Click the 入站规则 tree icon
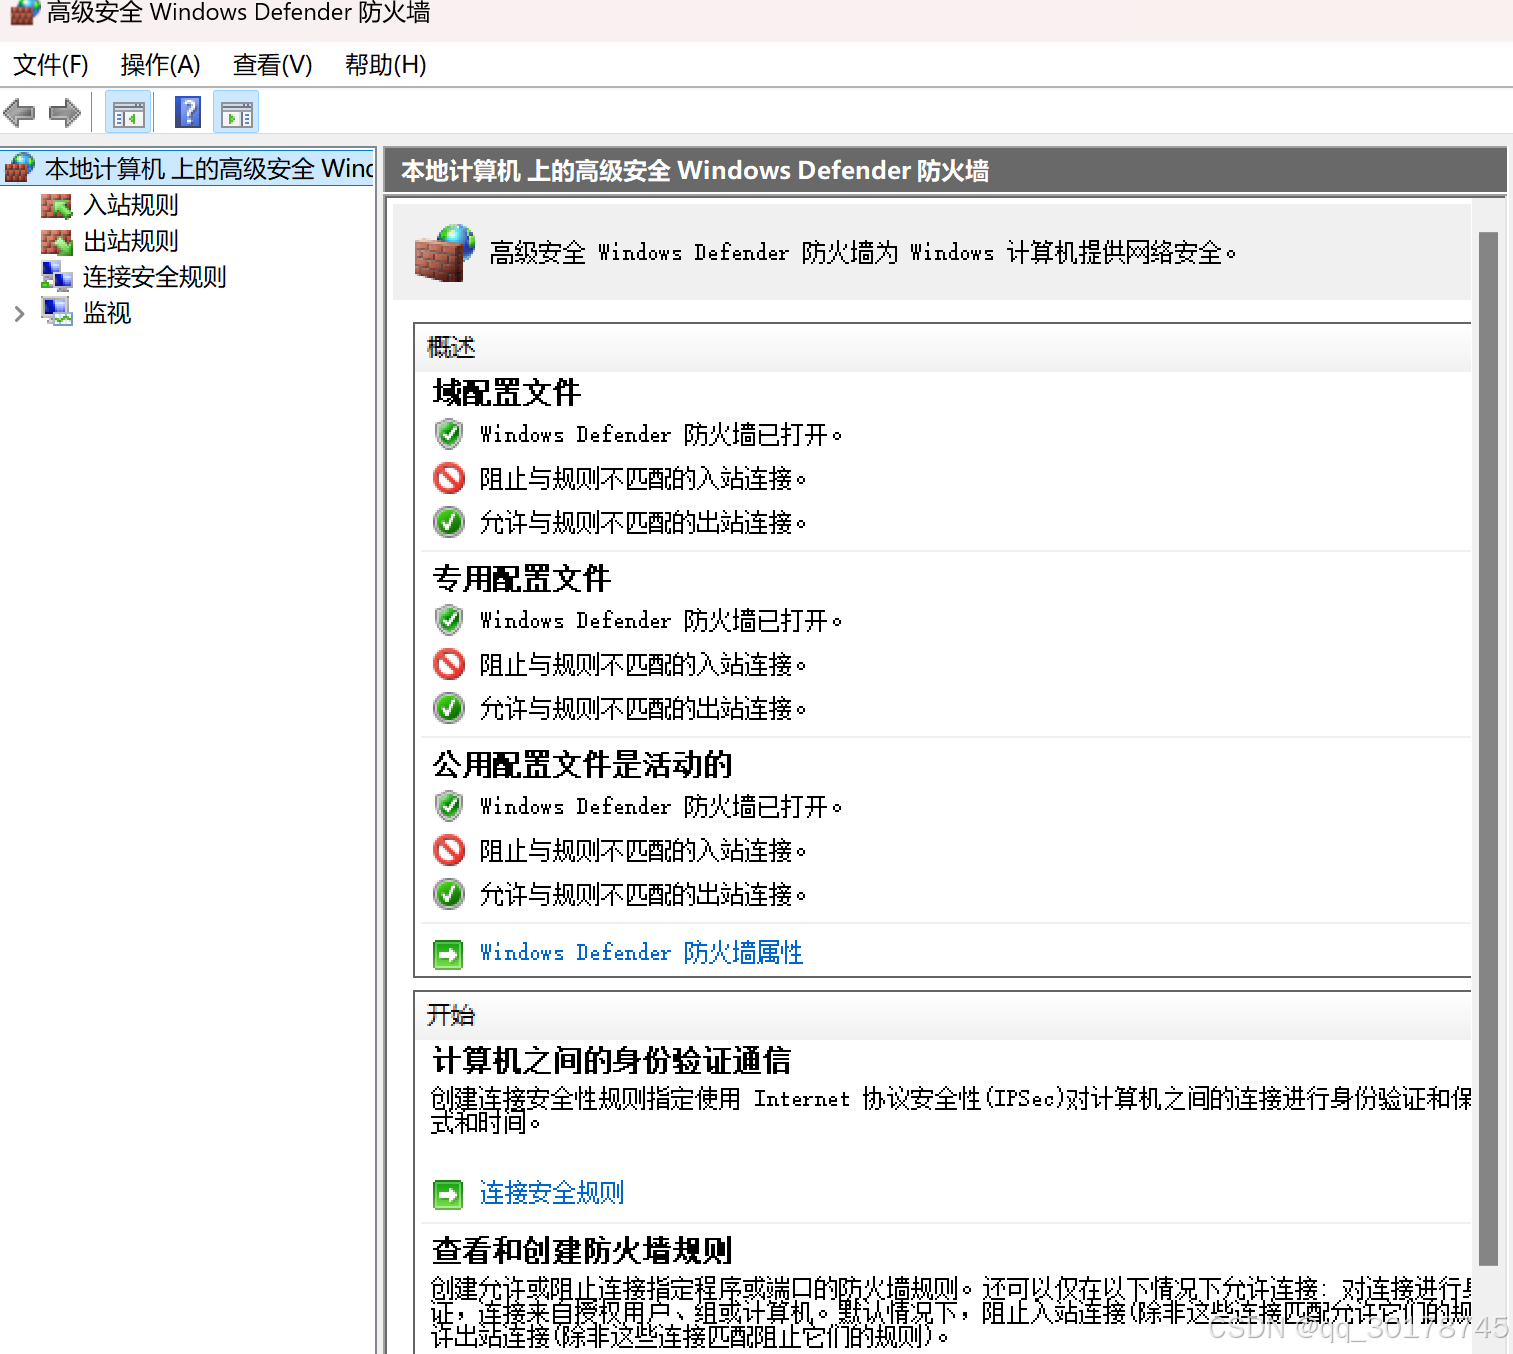 point(57,206)
